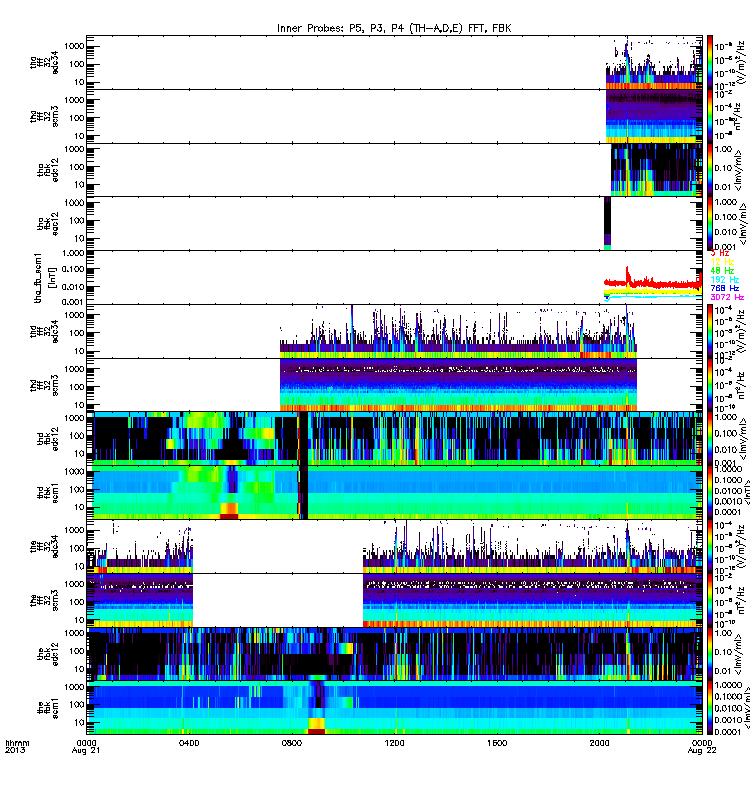Select the 'thd fbk scm1' axis label
Viewport: 750px width, 800px height.
(x=48, y=493)
